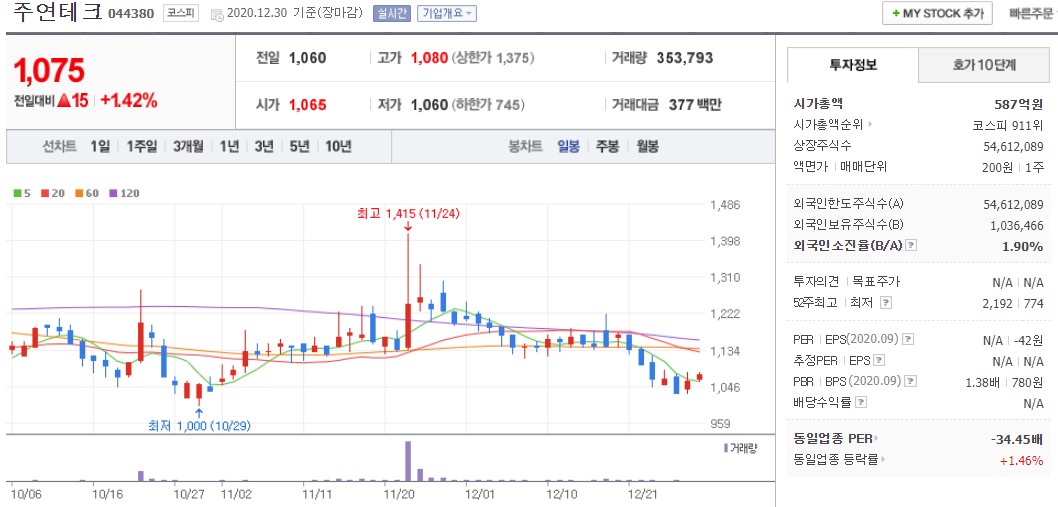
Task: Click the 빠른주문 quick order link
Action: coord(1030,14)
